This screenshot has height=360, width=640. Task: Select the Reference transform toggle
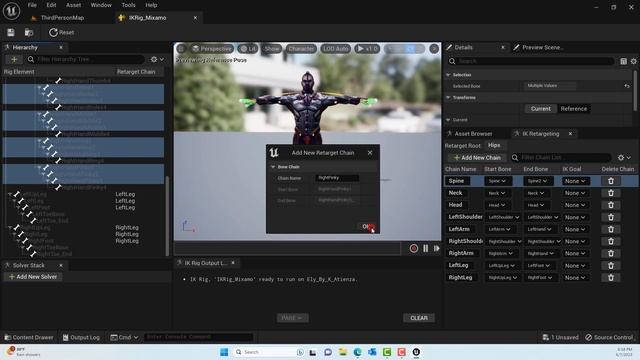pos(573,109)
